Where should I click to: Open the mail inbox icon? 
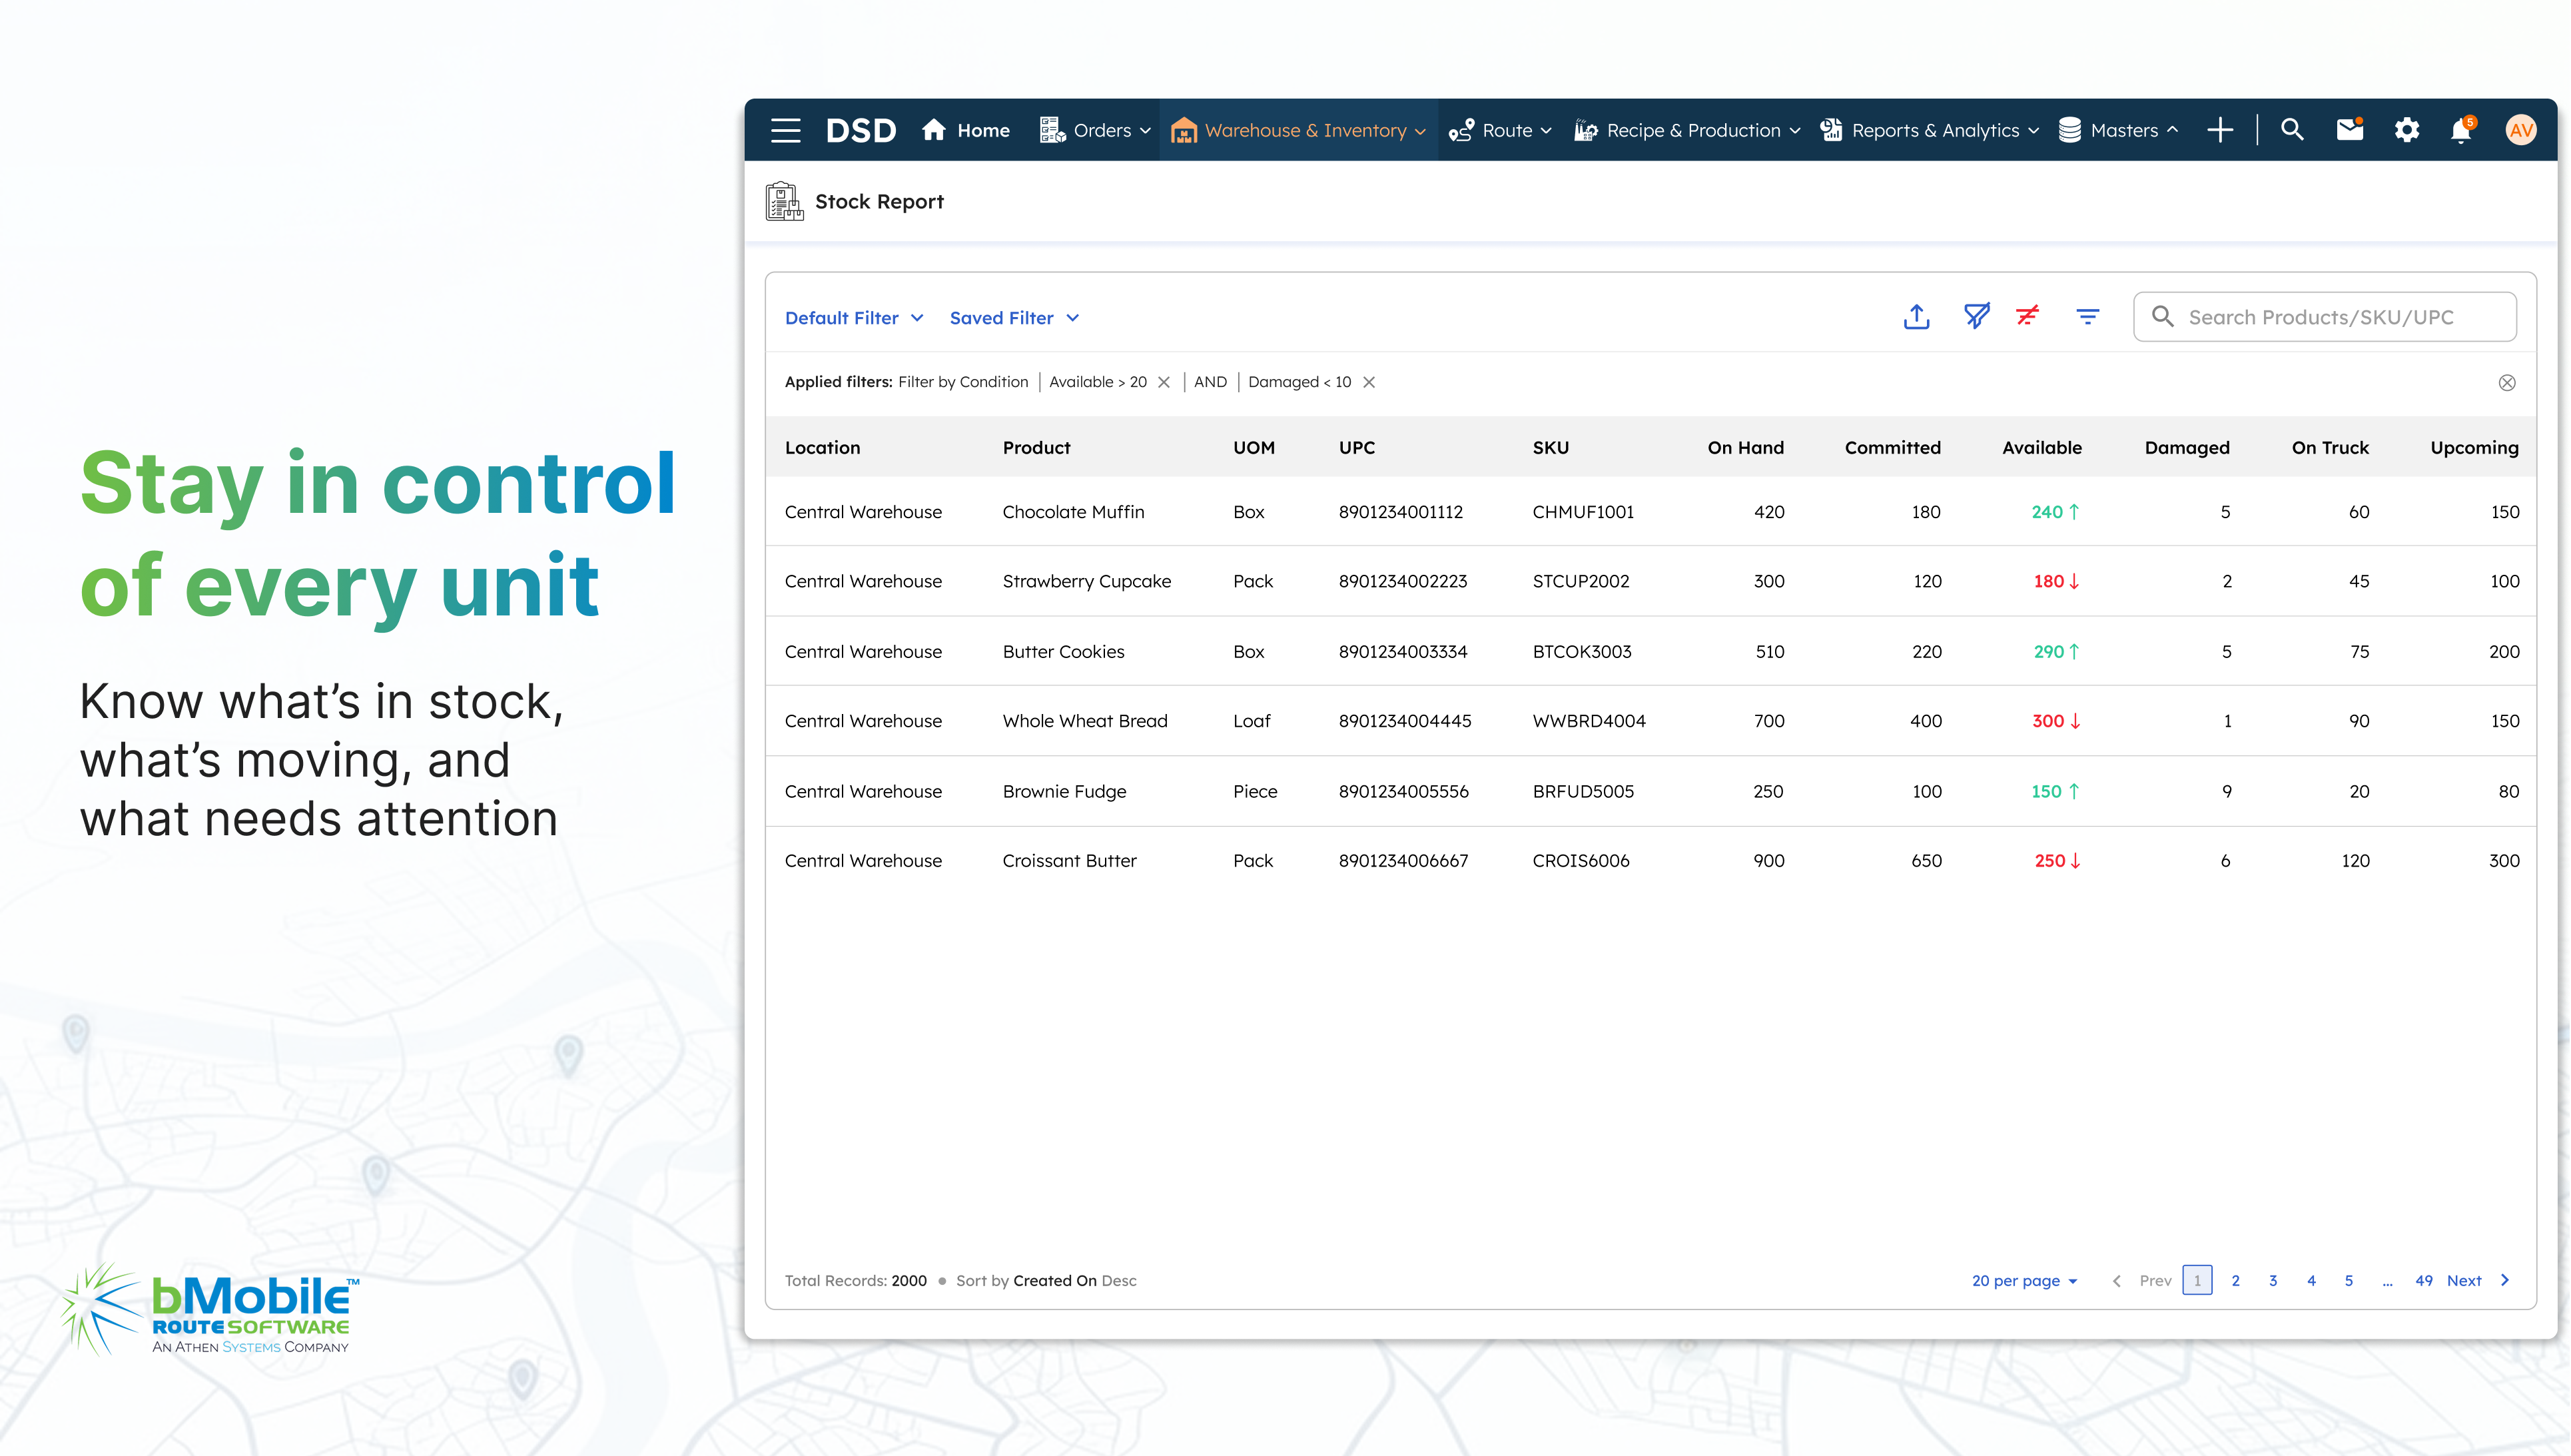pyautogui.click(x=2349, y=130)
